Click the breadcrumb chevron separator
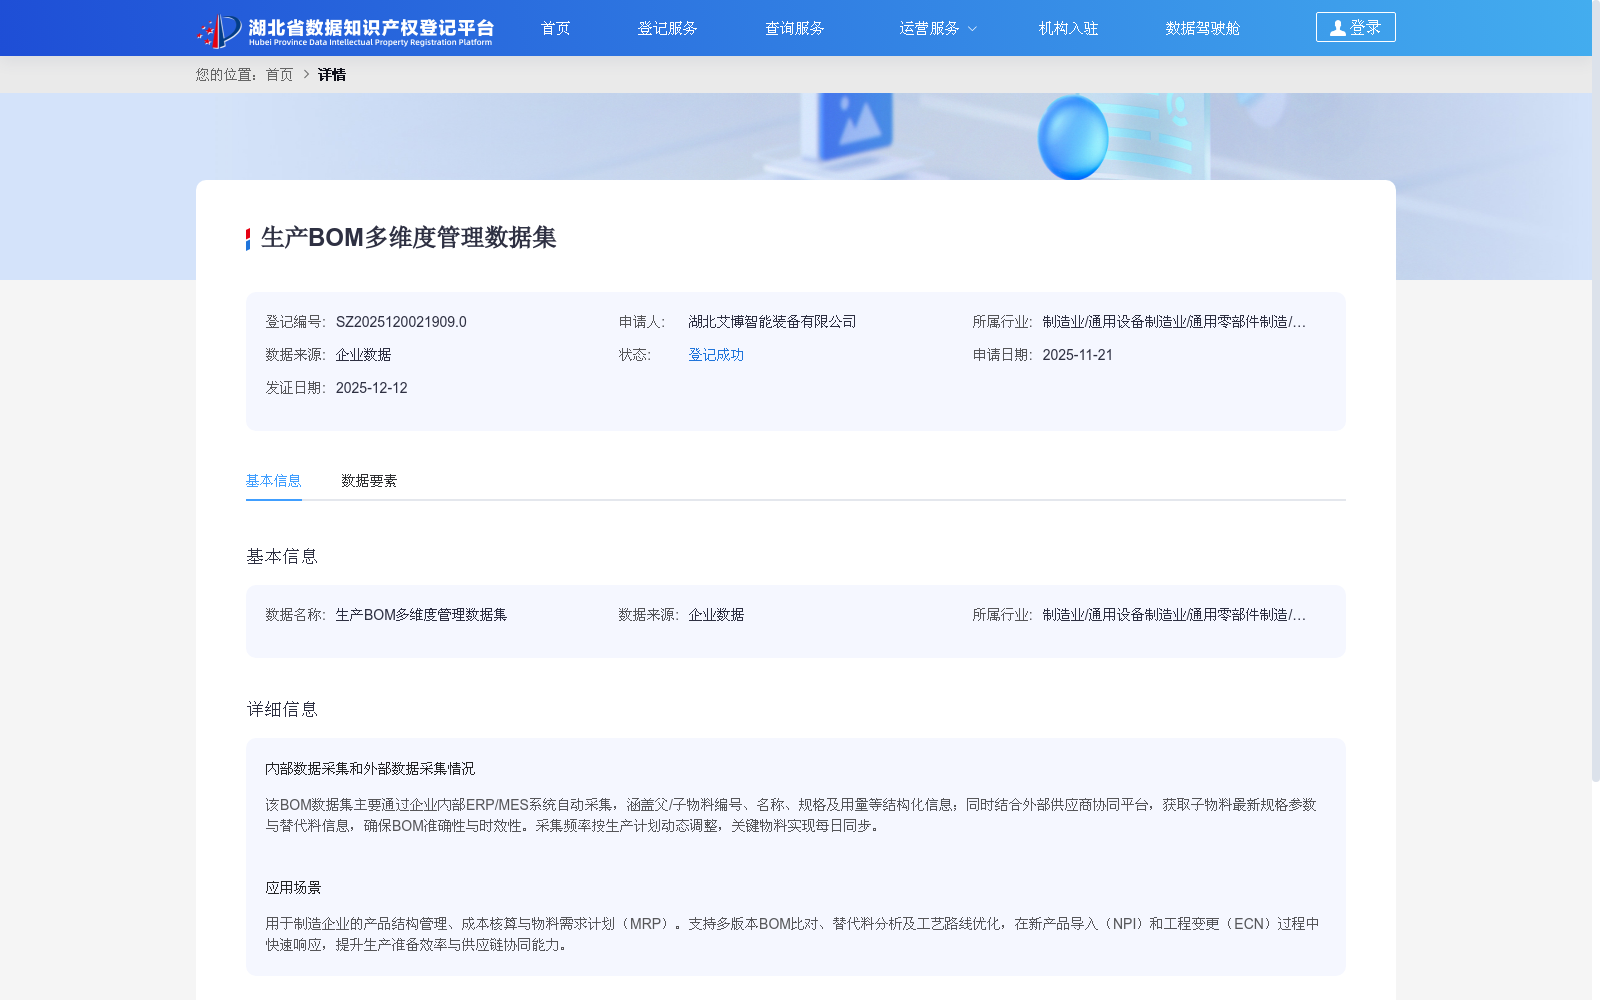 306,75
